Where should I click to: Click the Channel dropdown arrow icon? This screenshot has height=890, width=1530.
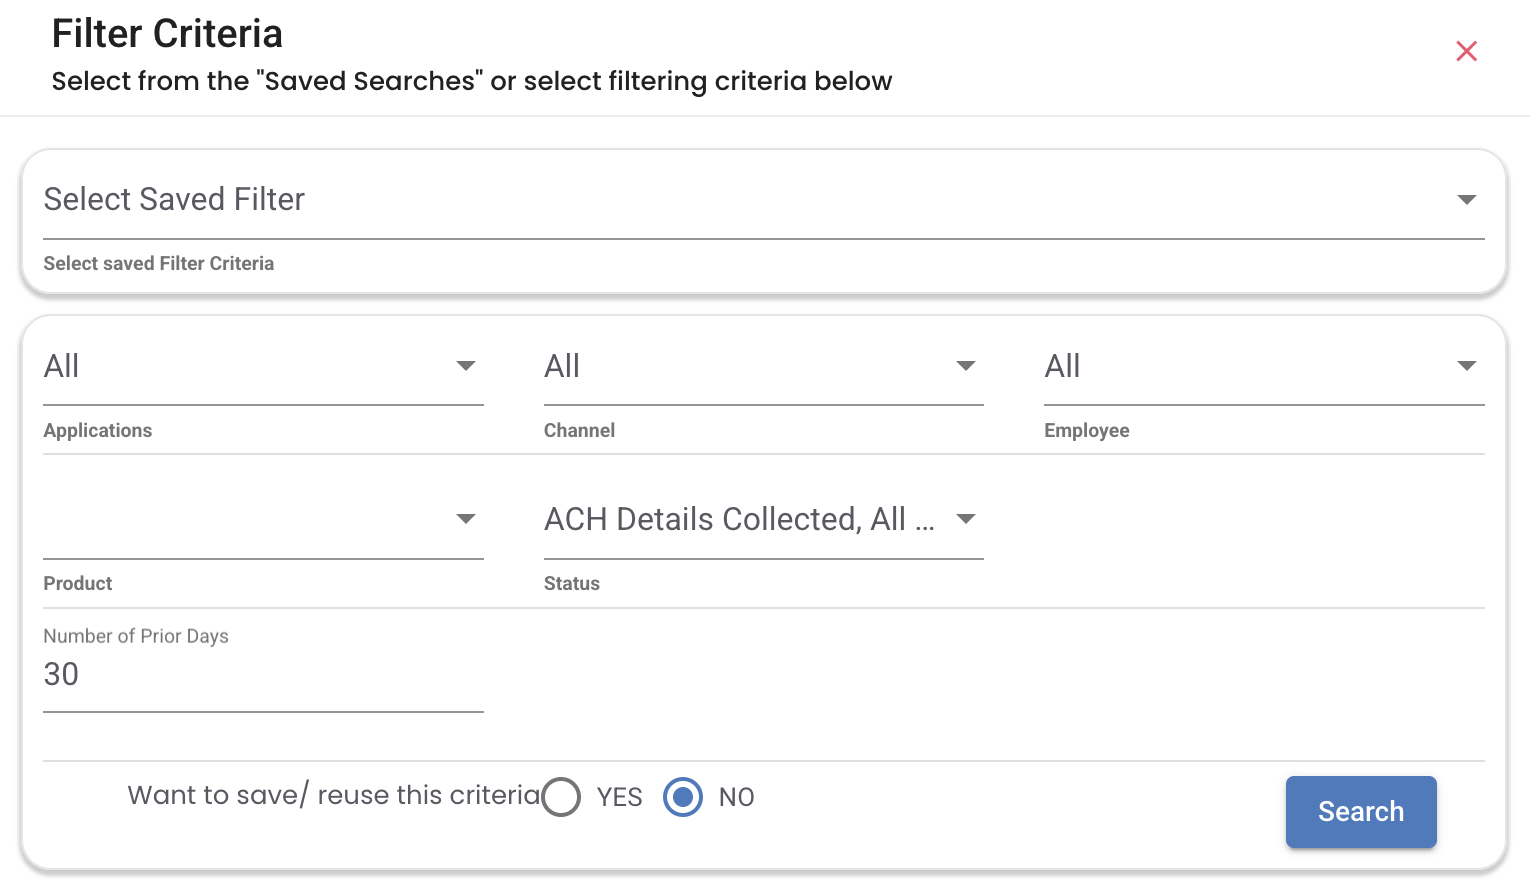(x=965, y=366)
